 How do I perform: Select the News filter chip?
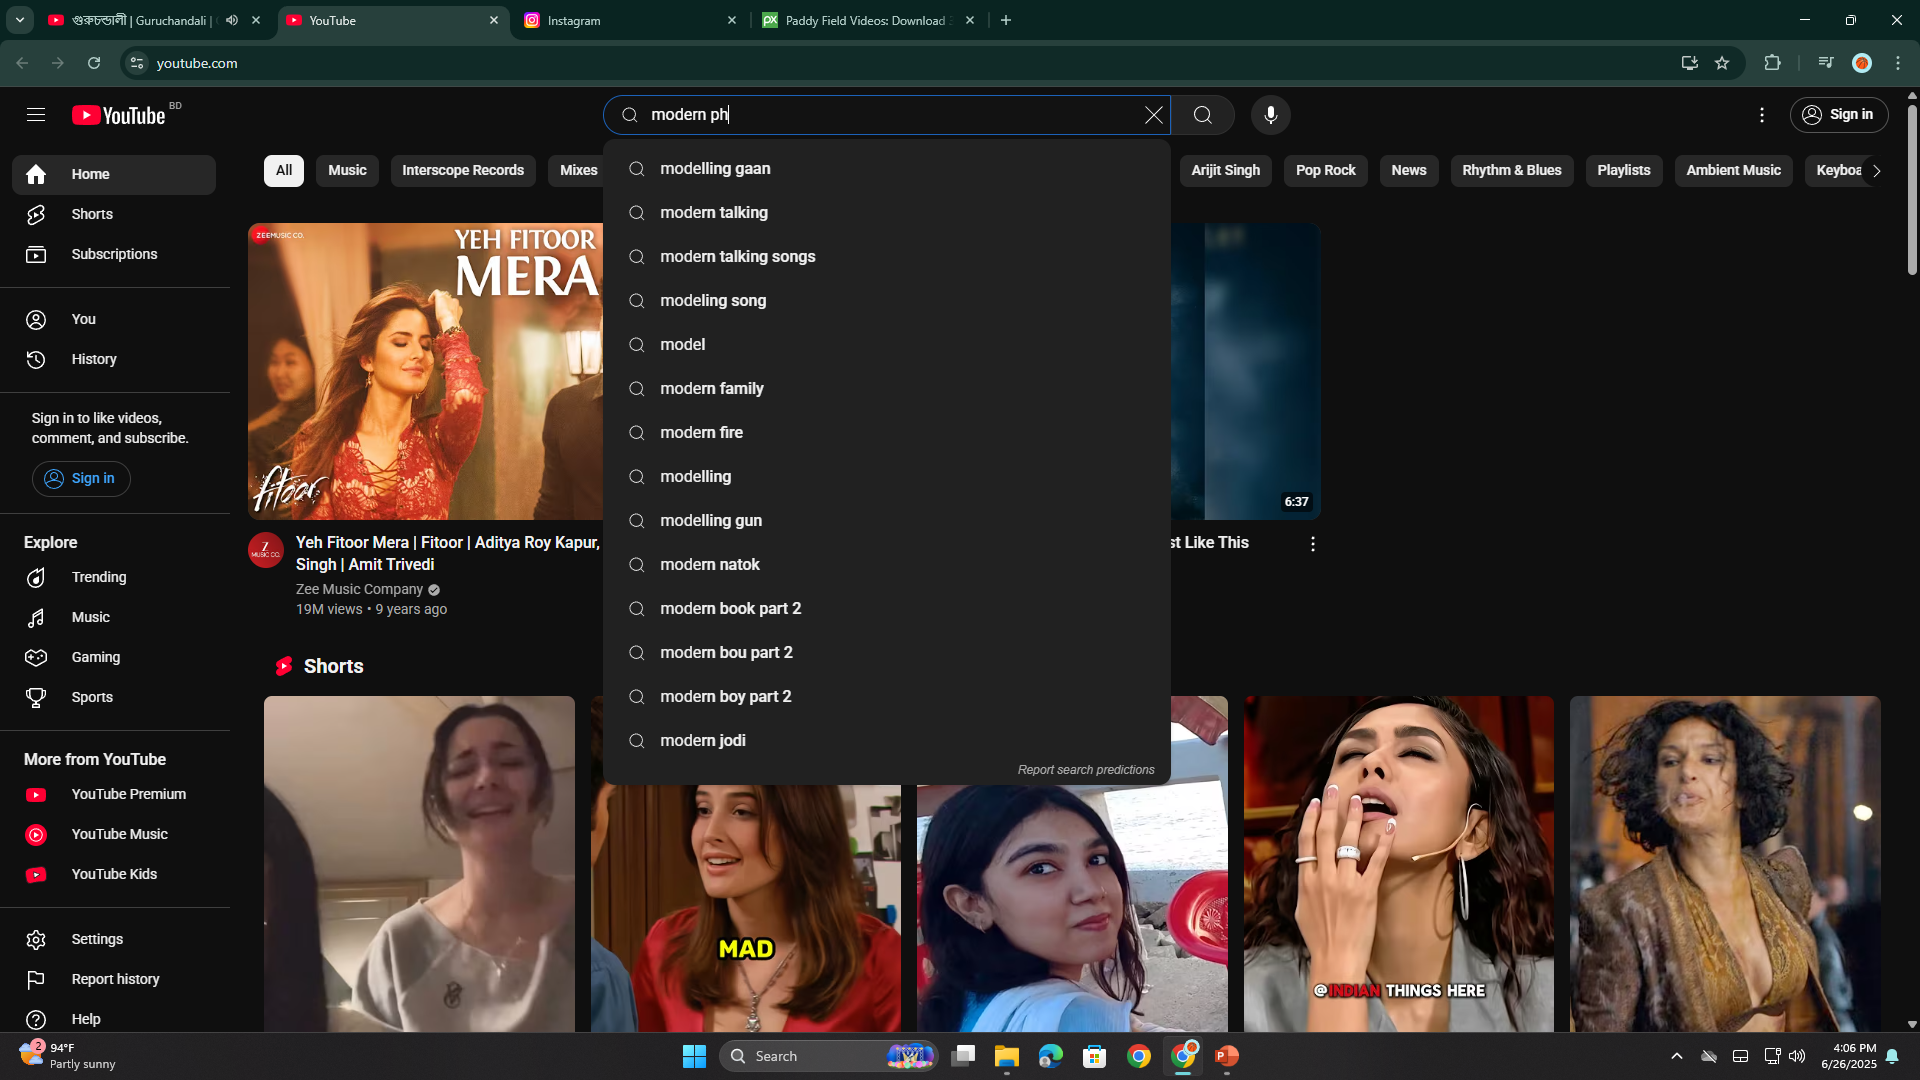1408,170
